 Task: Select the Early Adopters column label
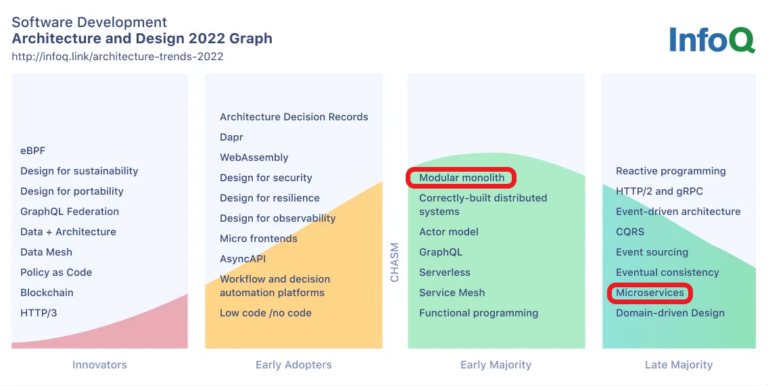(293, 365)
